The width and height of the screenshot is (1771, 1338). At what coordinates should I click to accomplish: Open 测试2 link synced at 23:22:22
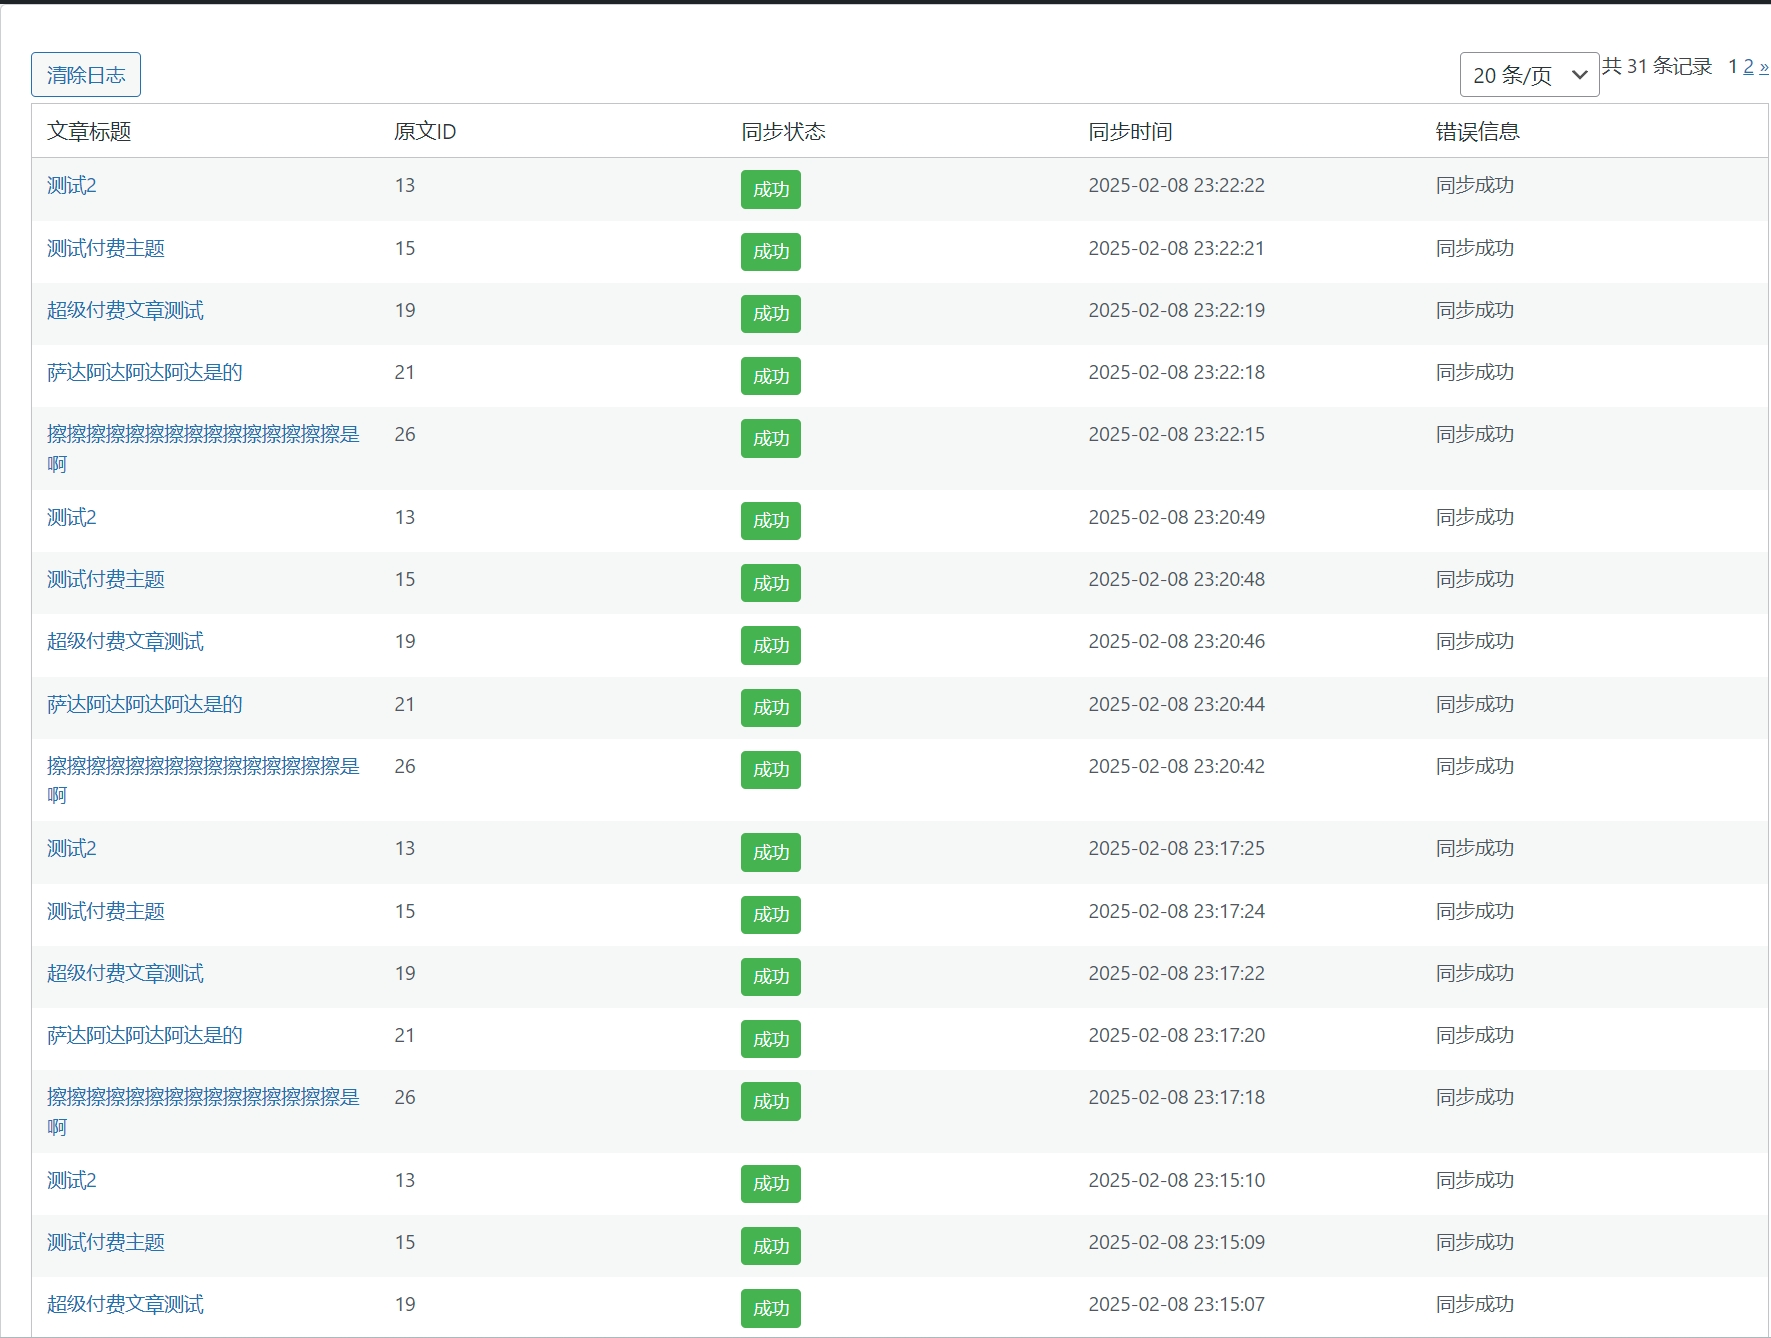[72, 186]
